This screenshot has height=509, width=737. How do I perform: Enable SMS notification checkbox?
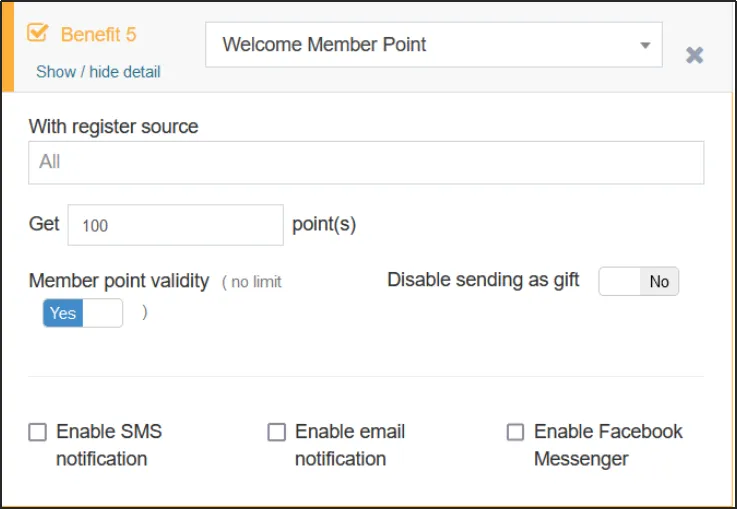click(x=38, y=432)
